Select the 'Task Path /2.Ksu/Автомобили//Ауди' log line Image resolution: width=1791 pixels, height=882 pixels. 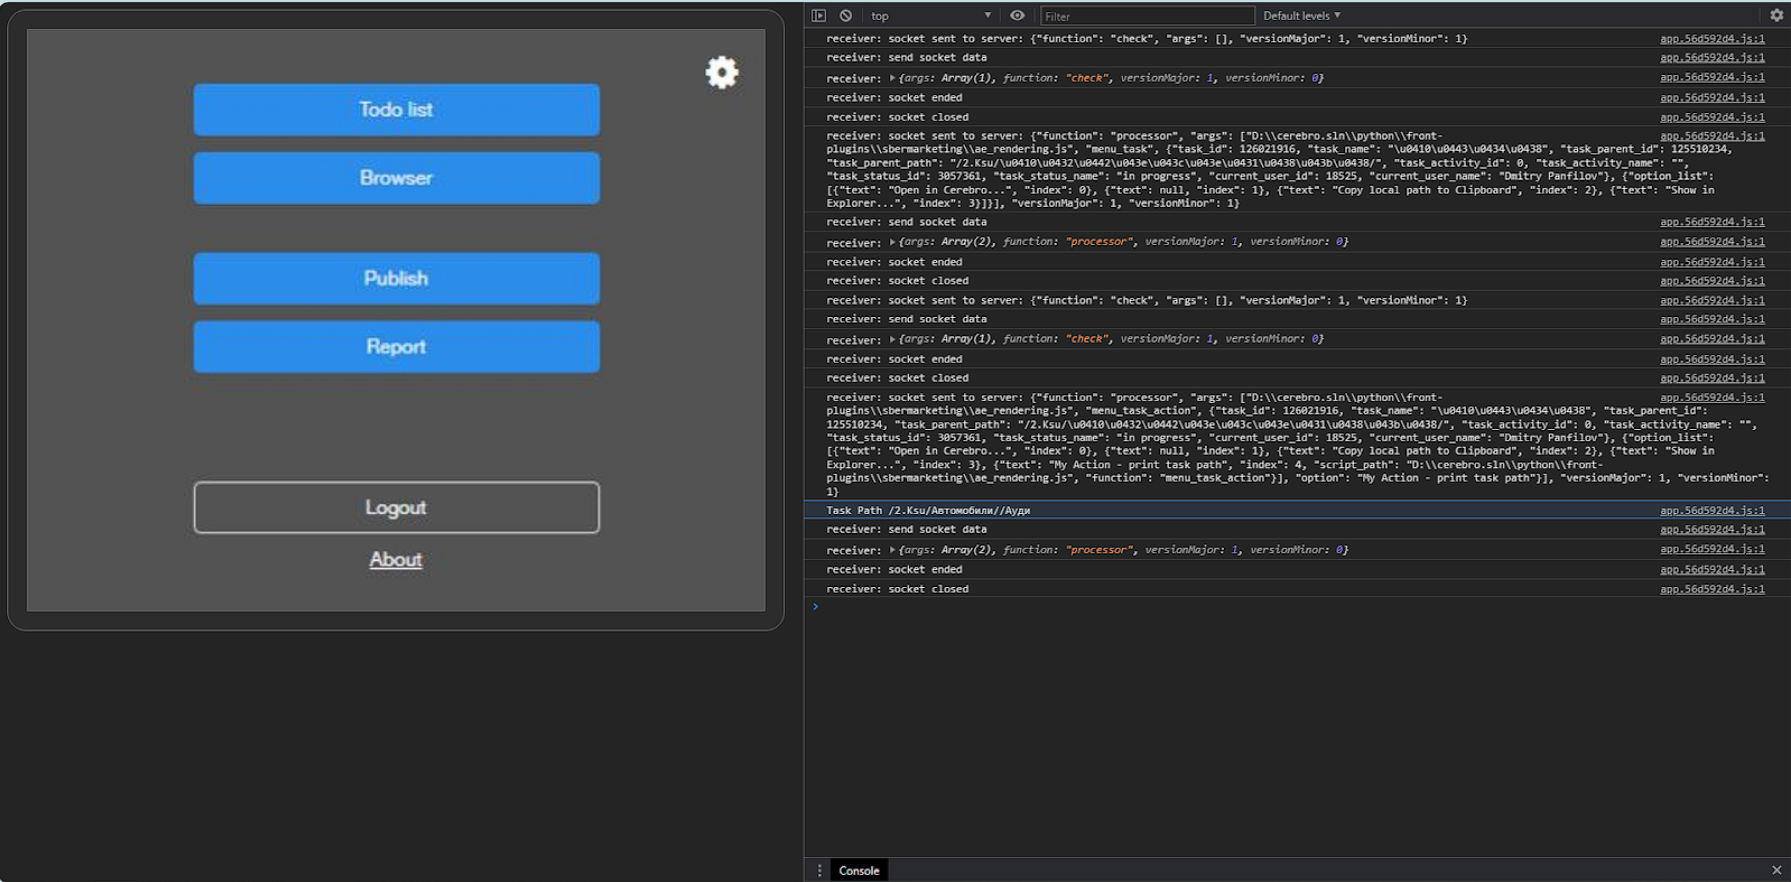pos(928,510)
